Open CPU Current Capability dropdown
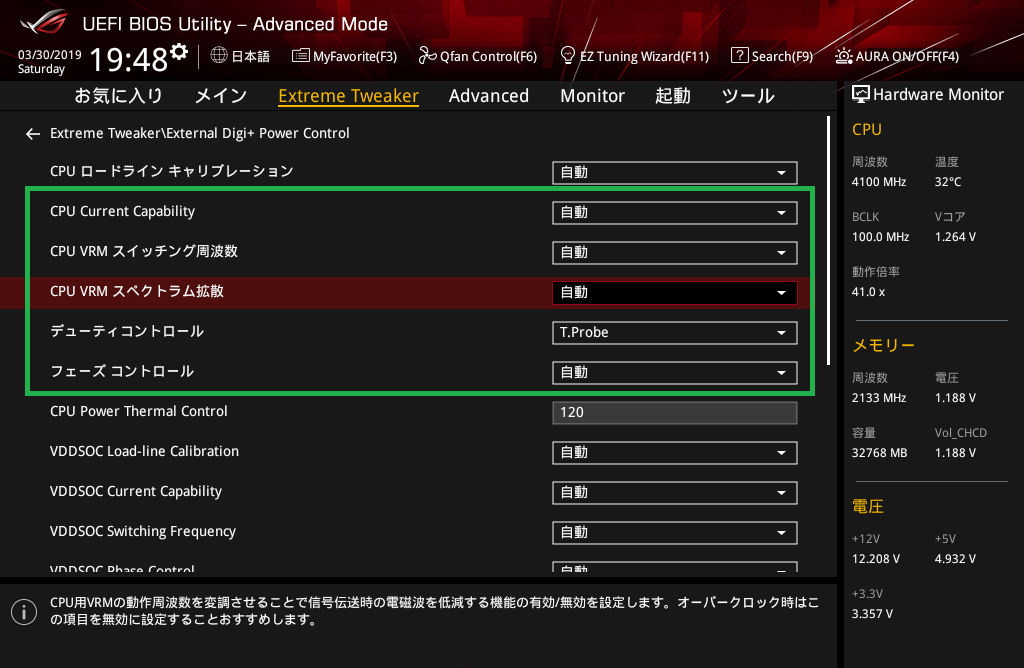 click(675, 213)
